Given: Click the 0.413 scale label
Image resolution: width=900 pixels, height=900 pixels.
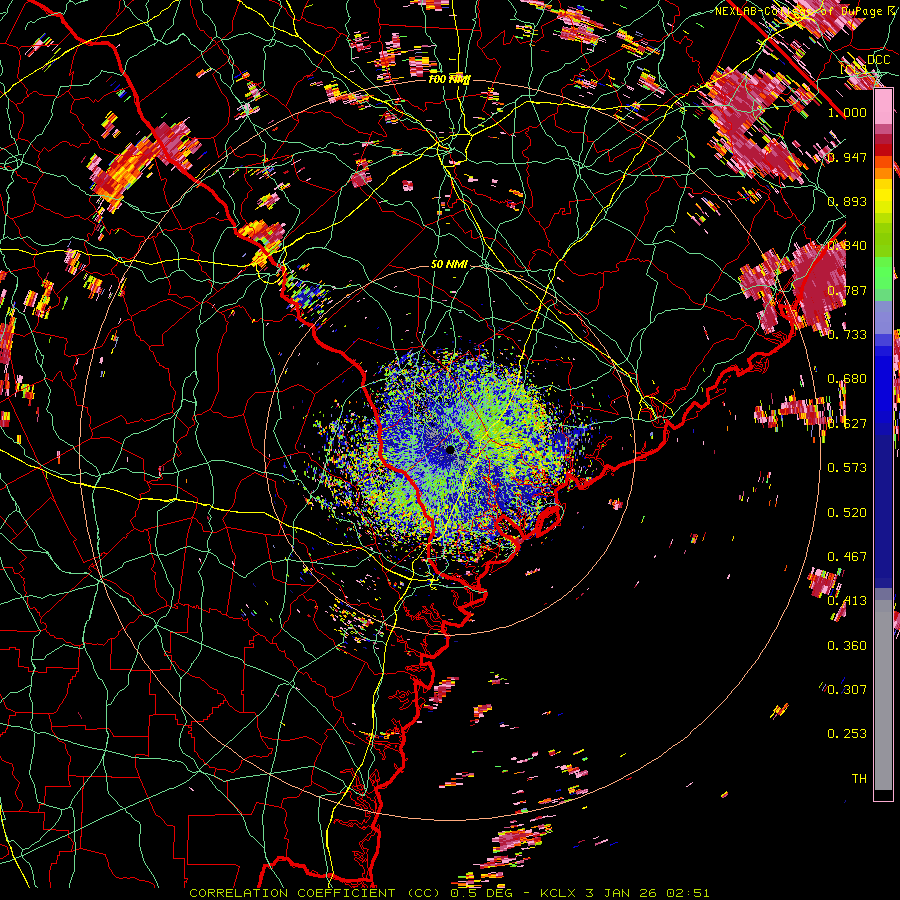Looking at the screenshot, I should point(847,601).
